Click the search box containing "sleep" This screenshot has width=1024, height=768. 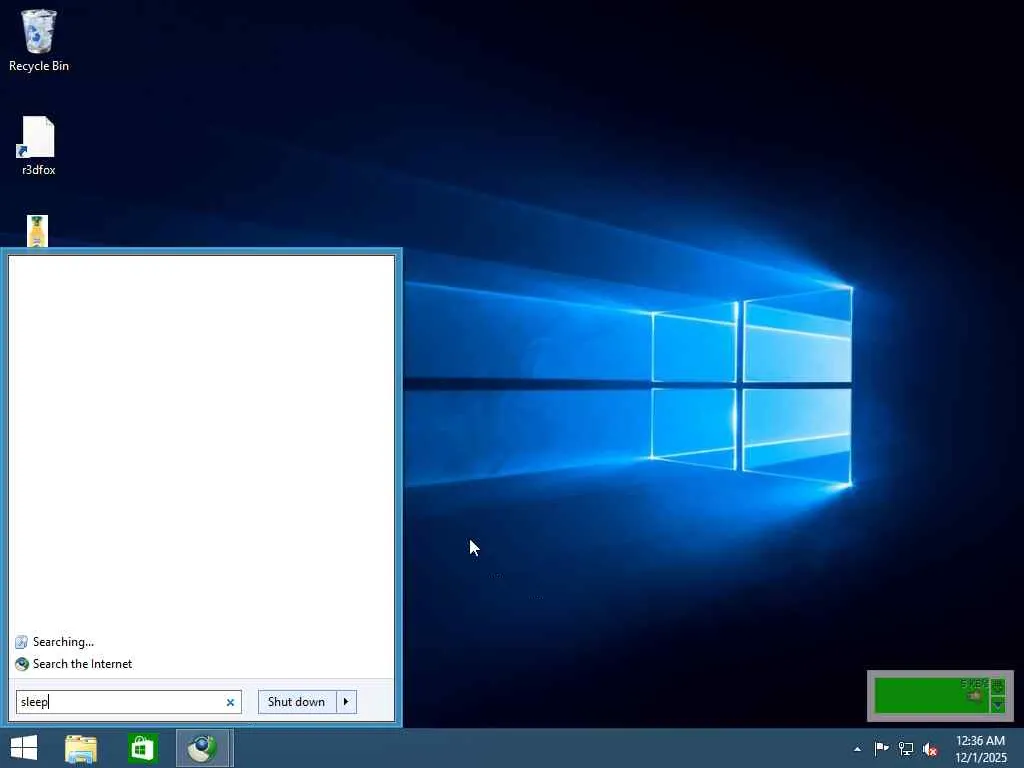129,702
